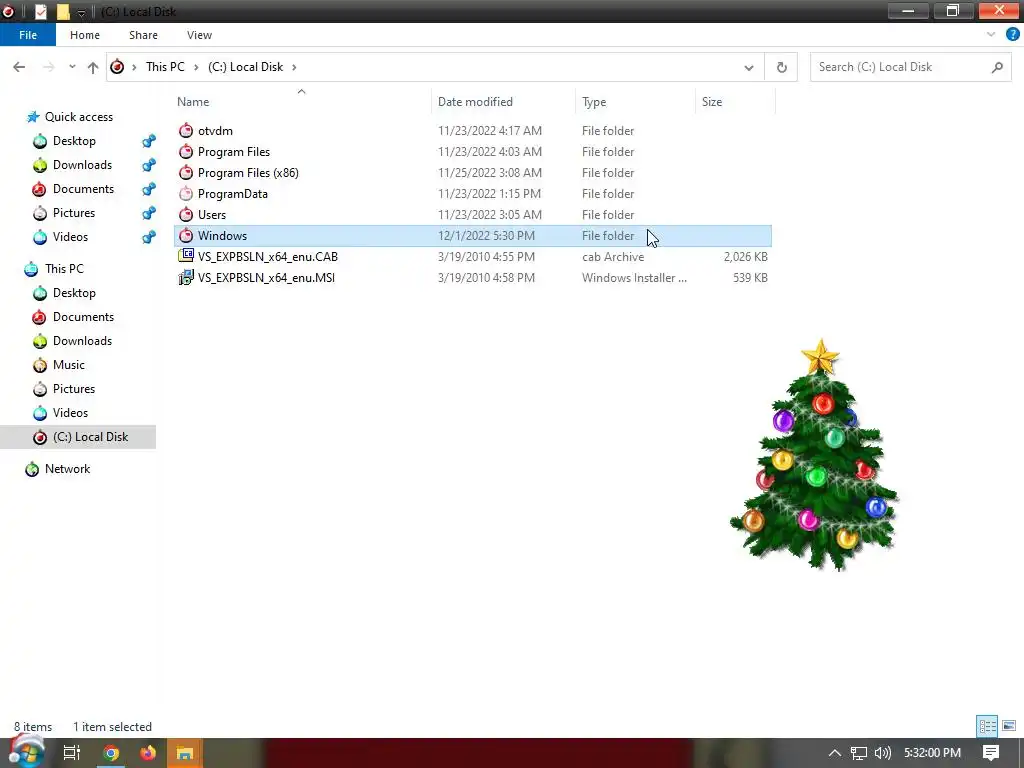Switch to Large icons view layout
The image size is (1024, 768).
[1009, 726]
